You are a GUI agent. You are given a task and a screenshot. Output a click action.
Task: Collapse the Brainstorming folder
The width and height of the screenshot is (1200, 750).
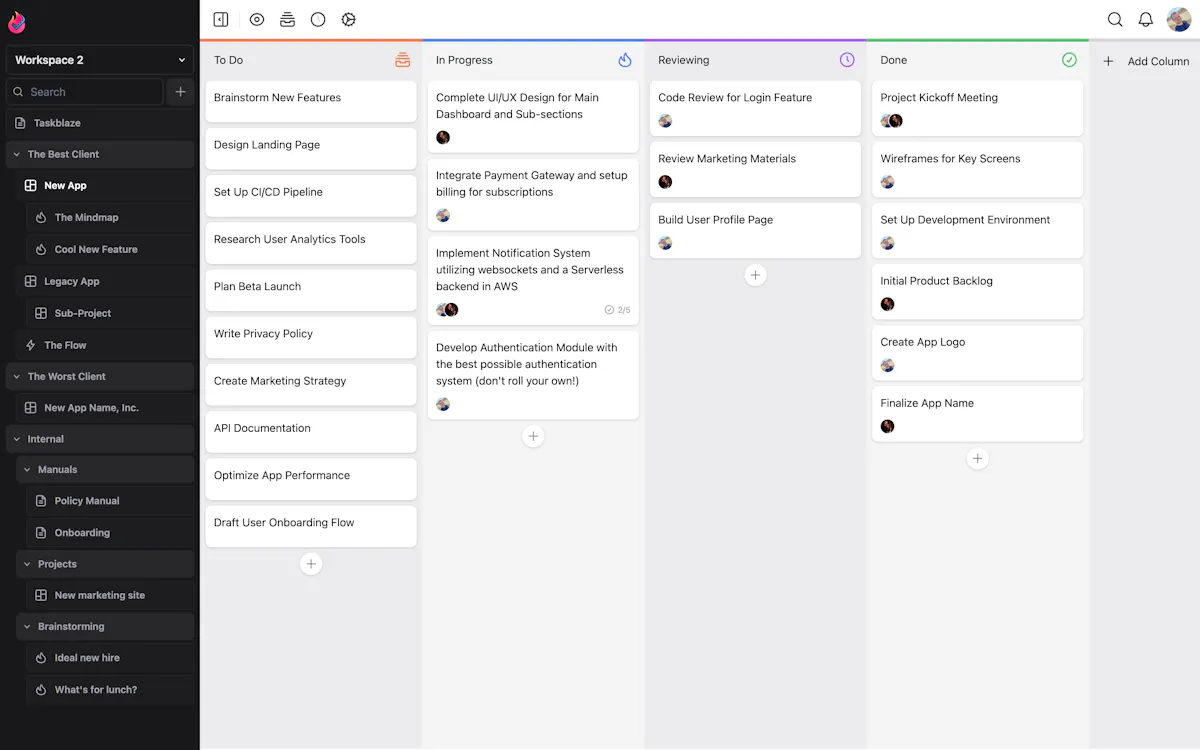(27, 626)
